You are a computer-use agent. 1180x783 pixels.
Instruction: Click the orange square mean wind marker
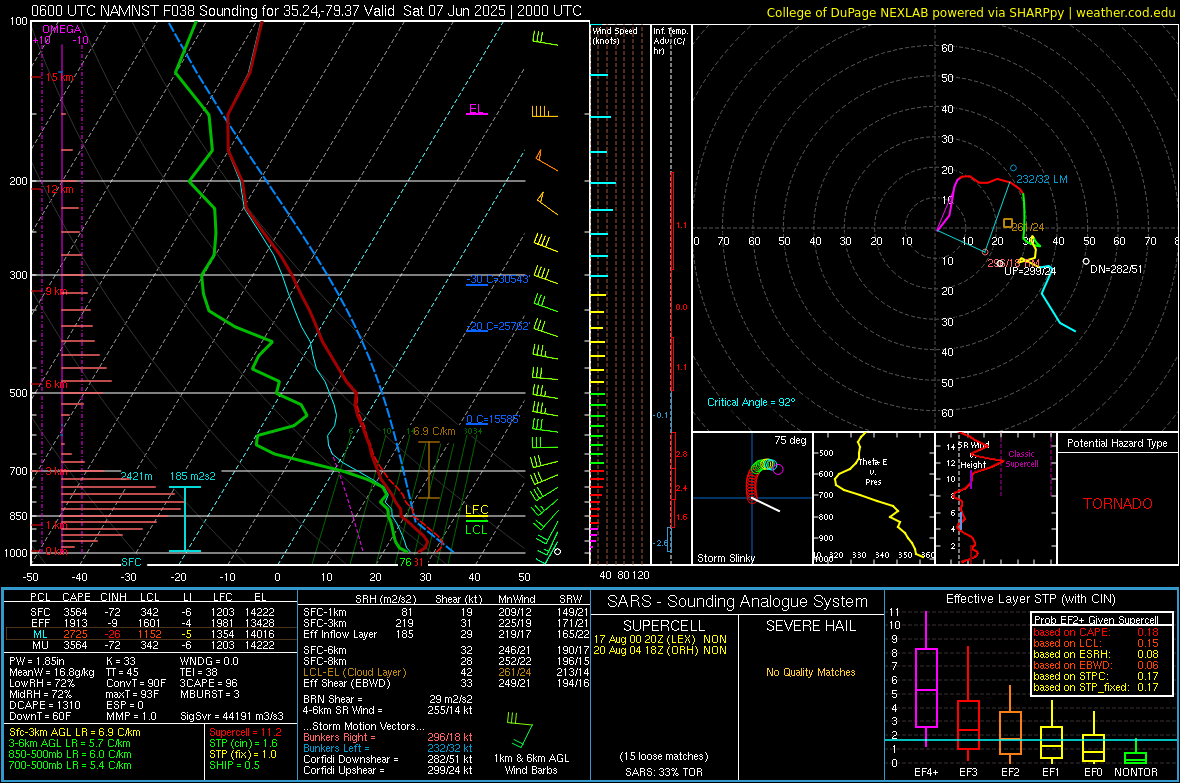1008,223
